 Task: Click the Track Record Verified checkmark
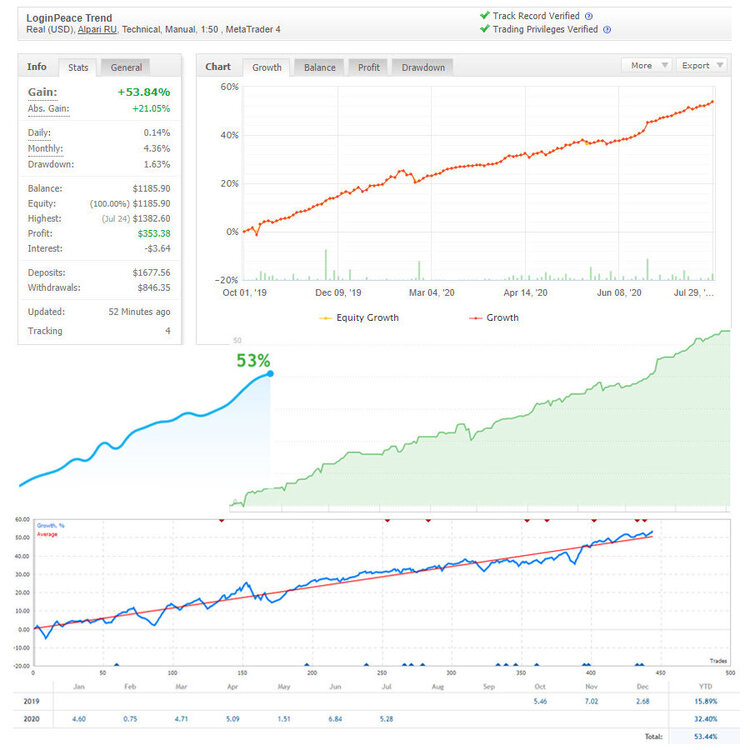pyautogui.click(x=485, y=15)
